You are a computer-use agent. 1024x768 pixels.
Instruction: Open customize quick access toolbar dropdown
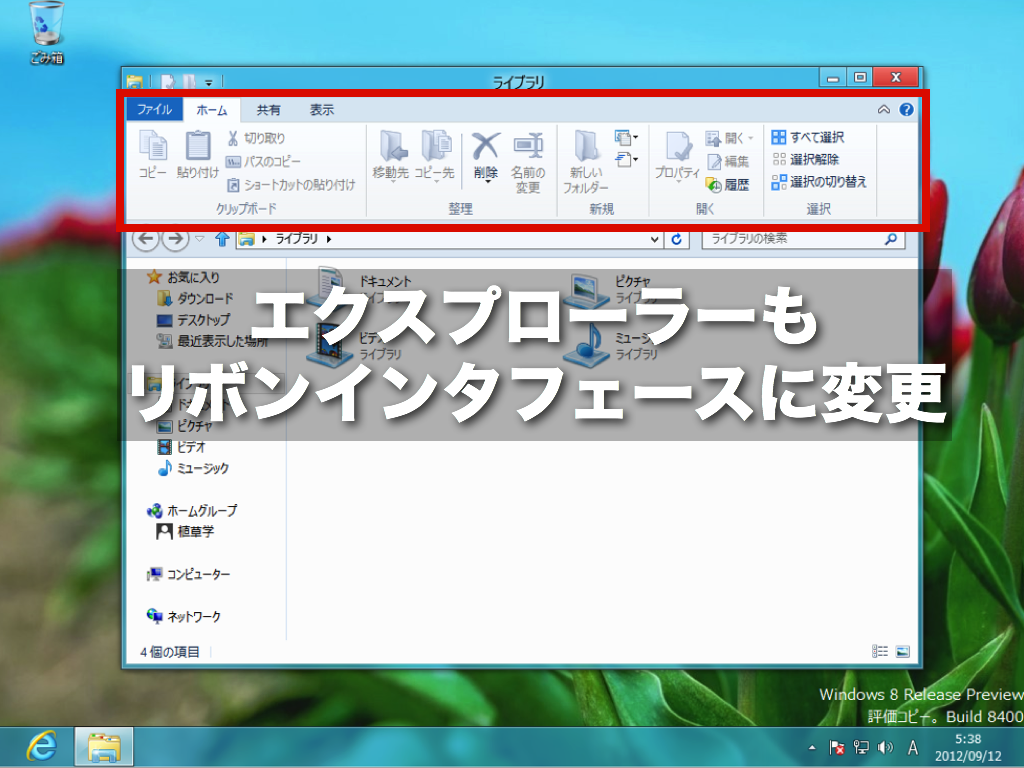coord(208,82)
